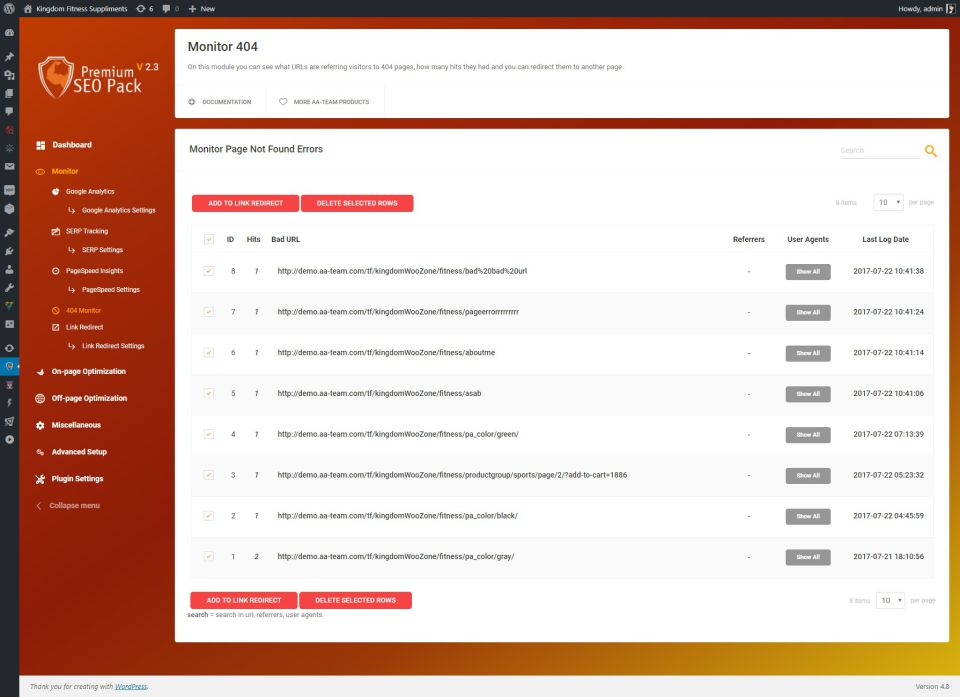Click the orange search magnifier icon

point(930,151)
